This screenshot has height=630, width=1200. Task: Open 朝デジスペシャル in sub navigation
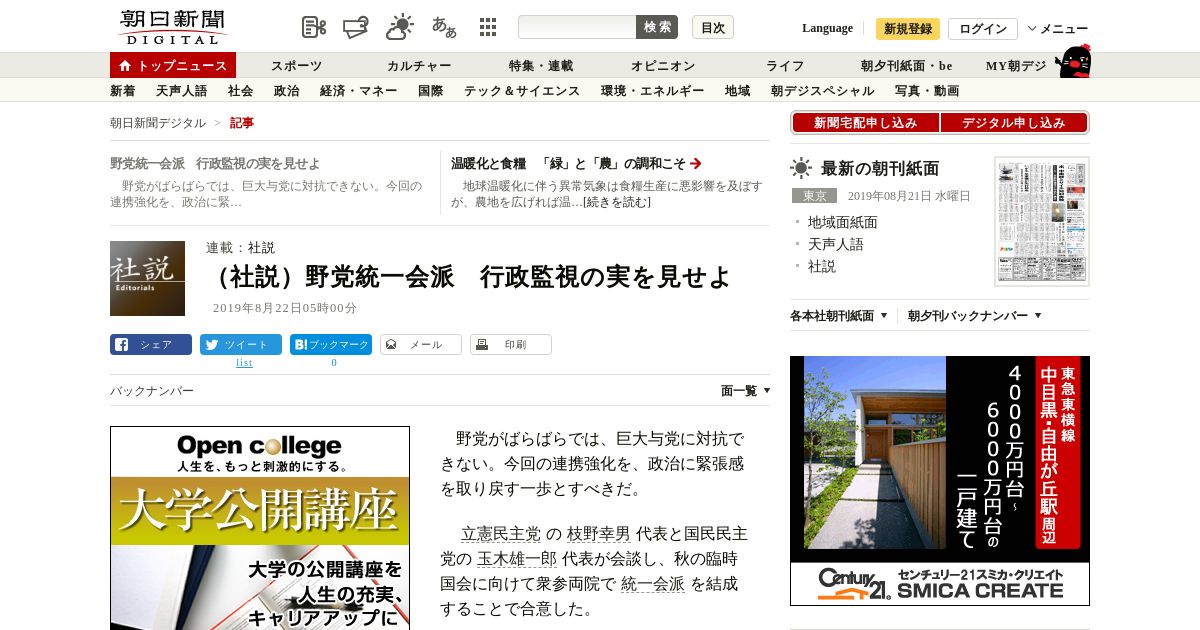coord(823,91)
